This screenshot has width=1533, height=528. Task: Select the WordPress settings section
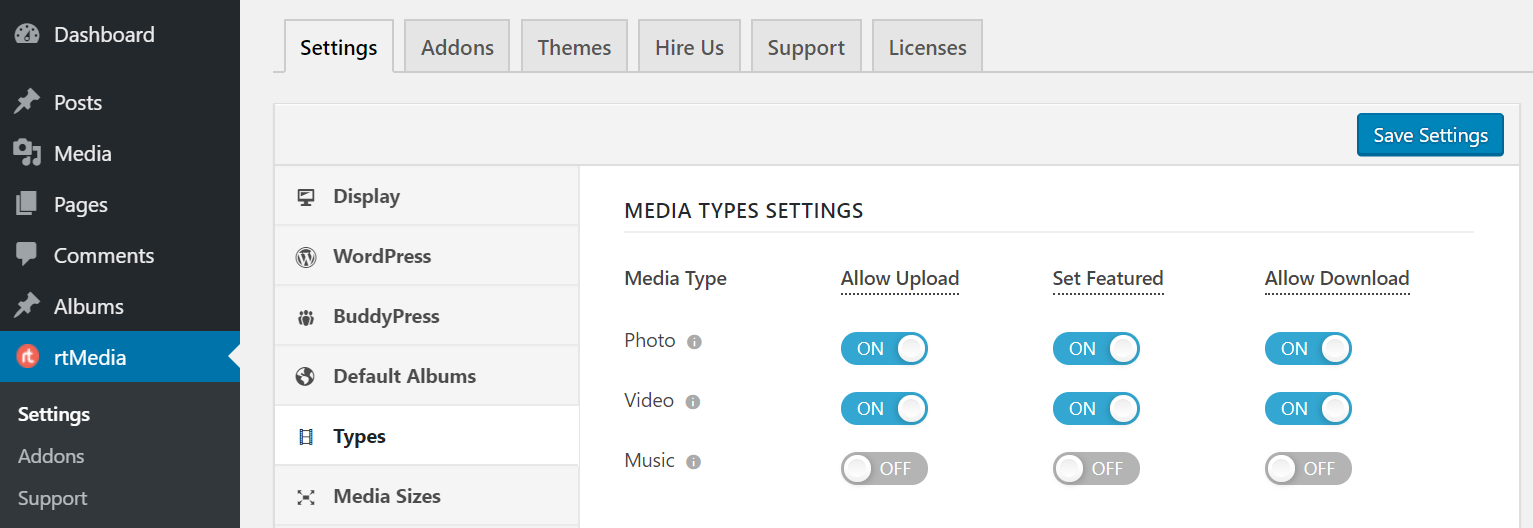[x=427, y=256]
